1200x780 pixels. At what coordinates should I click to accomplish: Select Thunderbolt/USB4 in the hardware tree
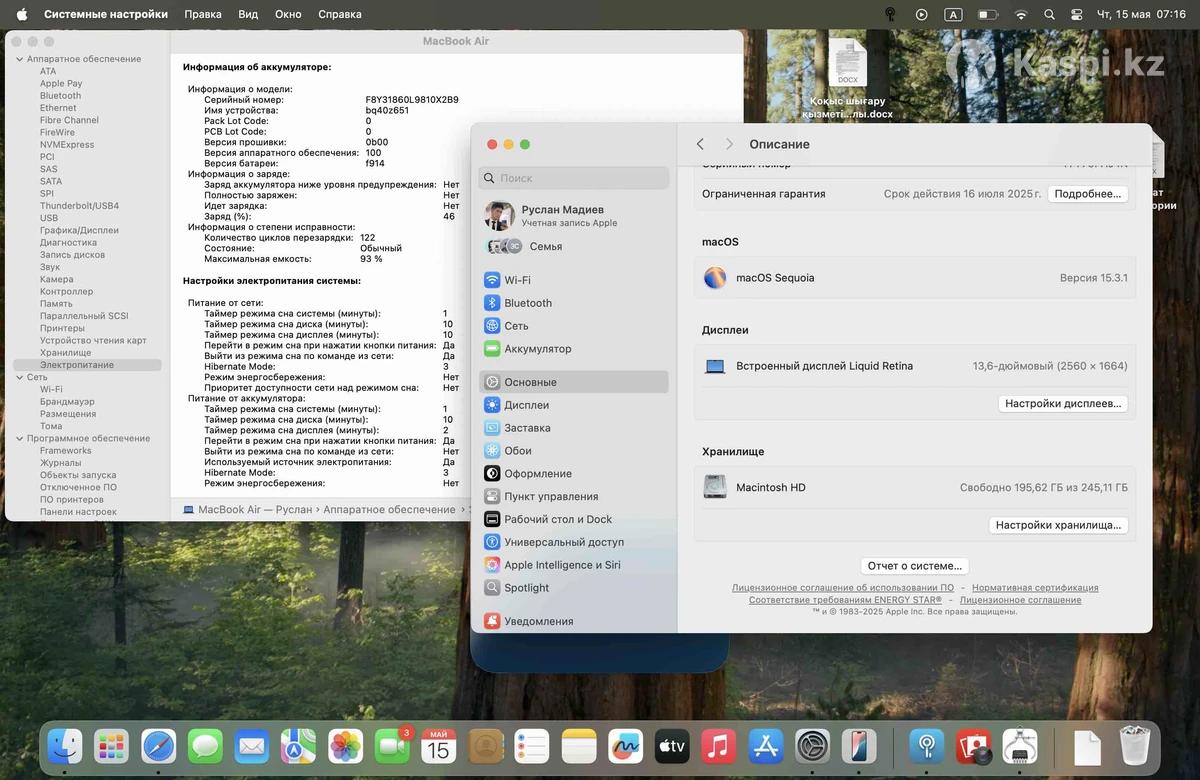pos(79,206)
